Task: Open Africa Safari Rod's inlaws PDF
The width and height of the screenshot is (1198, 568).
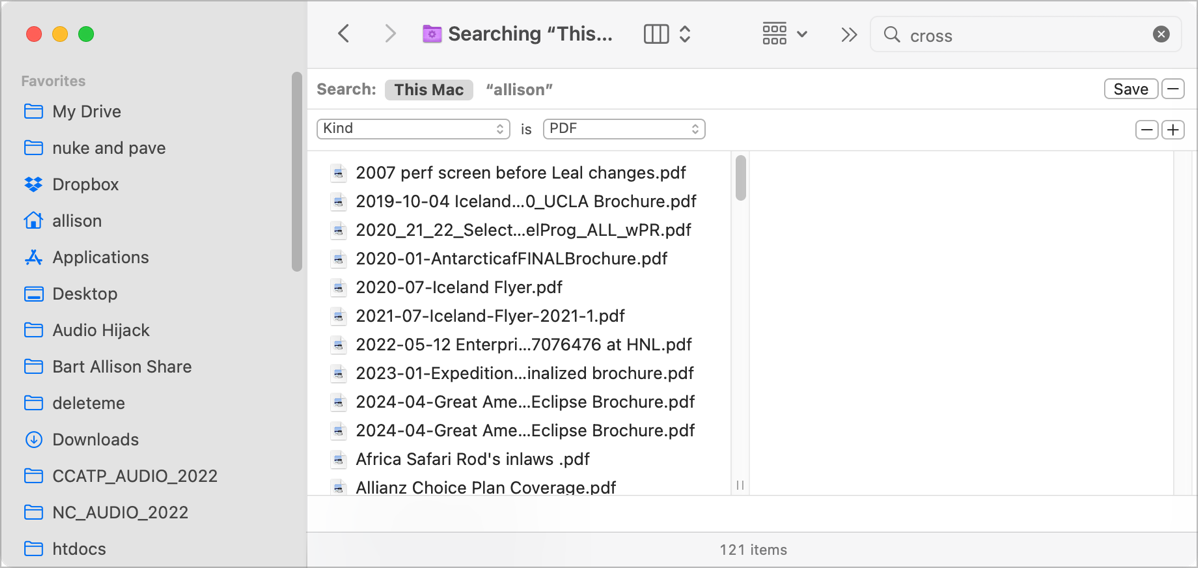Action: (472, 459)
